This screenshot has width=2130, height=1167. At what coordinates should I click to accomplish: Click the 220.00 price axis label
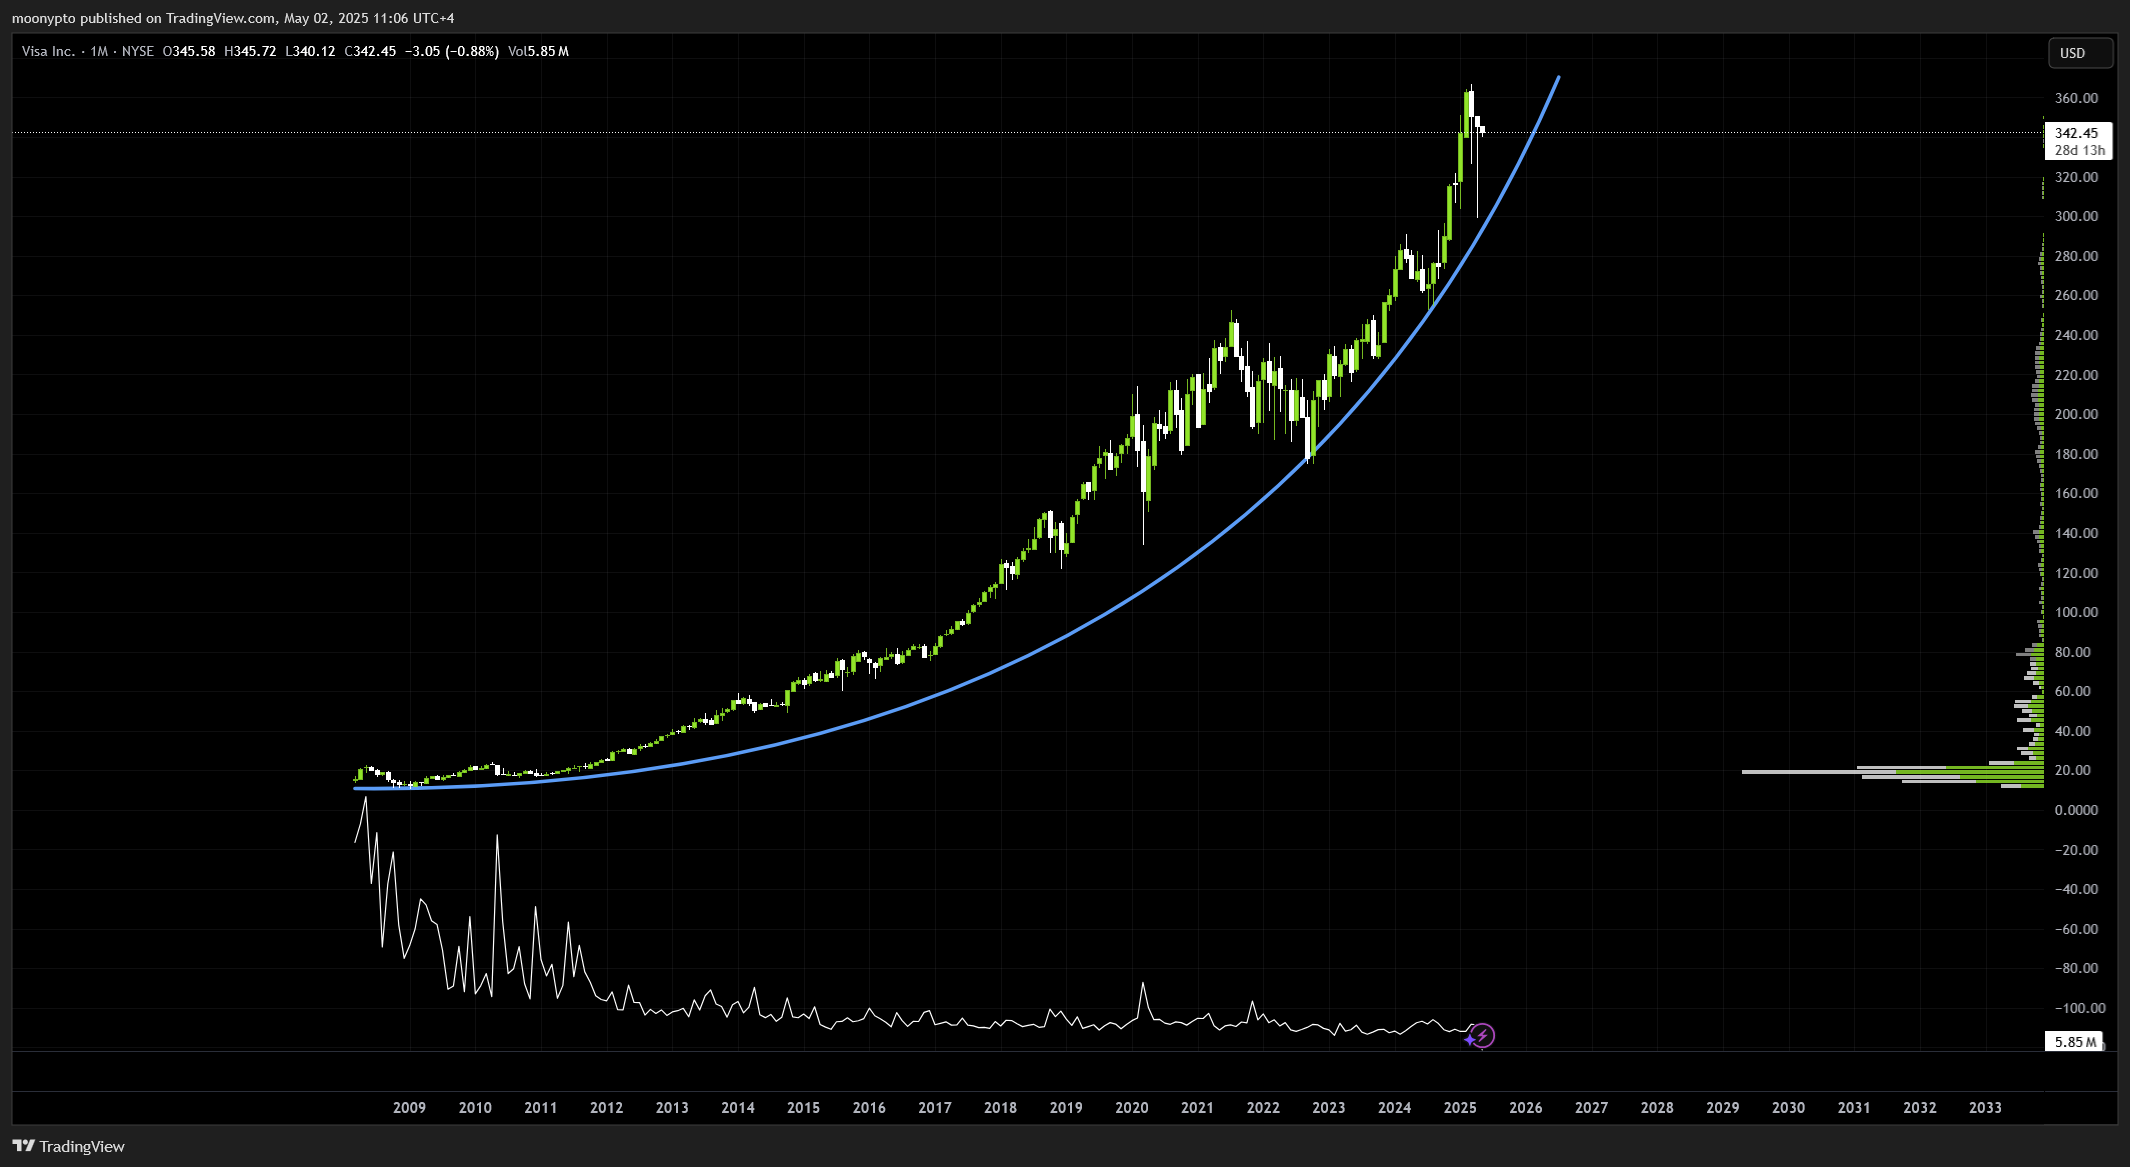coord(2076,375)
